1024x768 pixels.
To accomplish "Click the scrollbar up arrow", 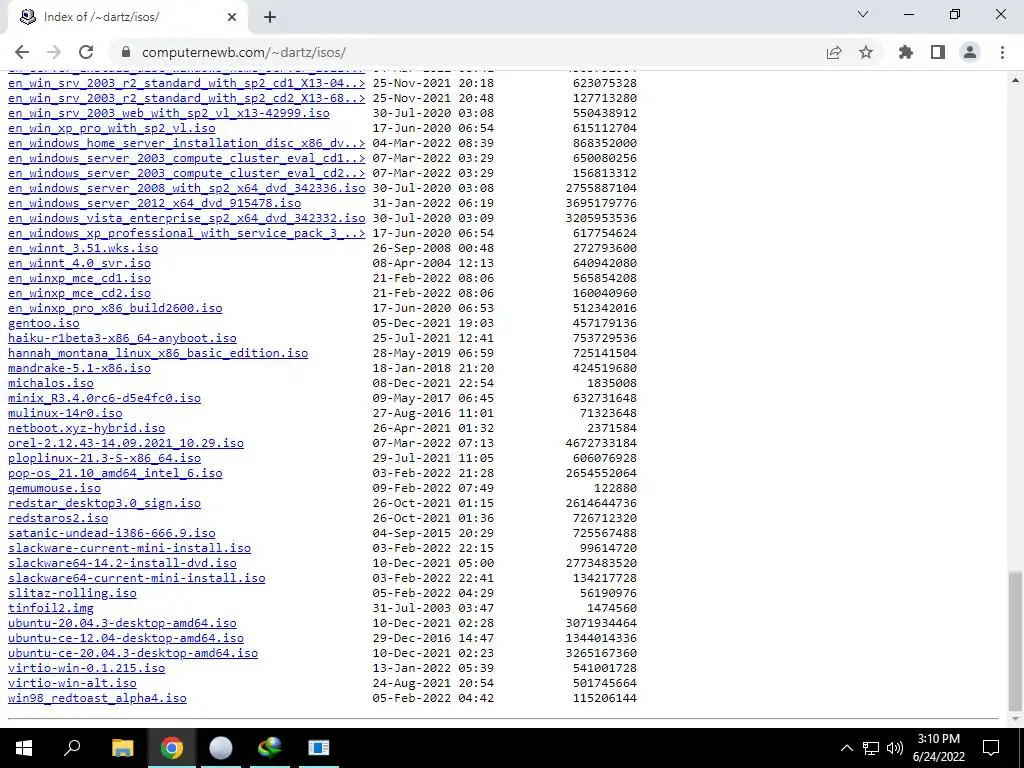I will click(1015, 80).
